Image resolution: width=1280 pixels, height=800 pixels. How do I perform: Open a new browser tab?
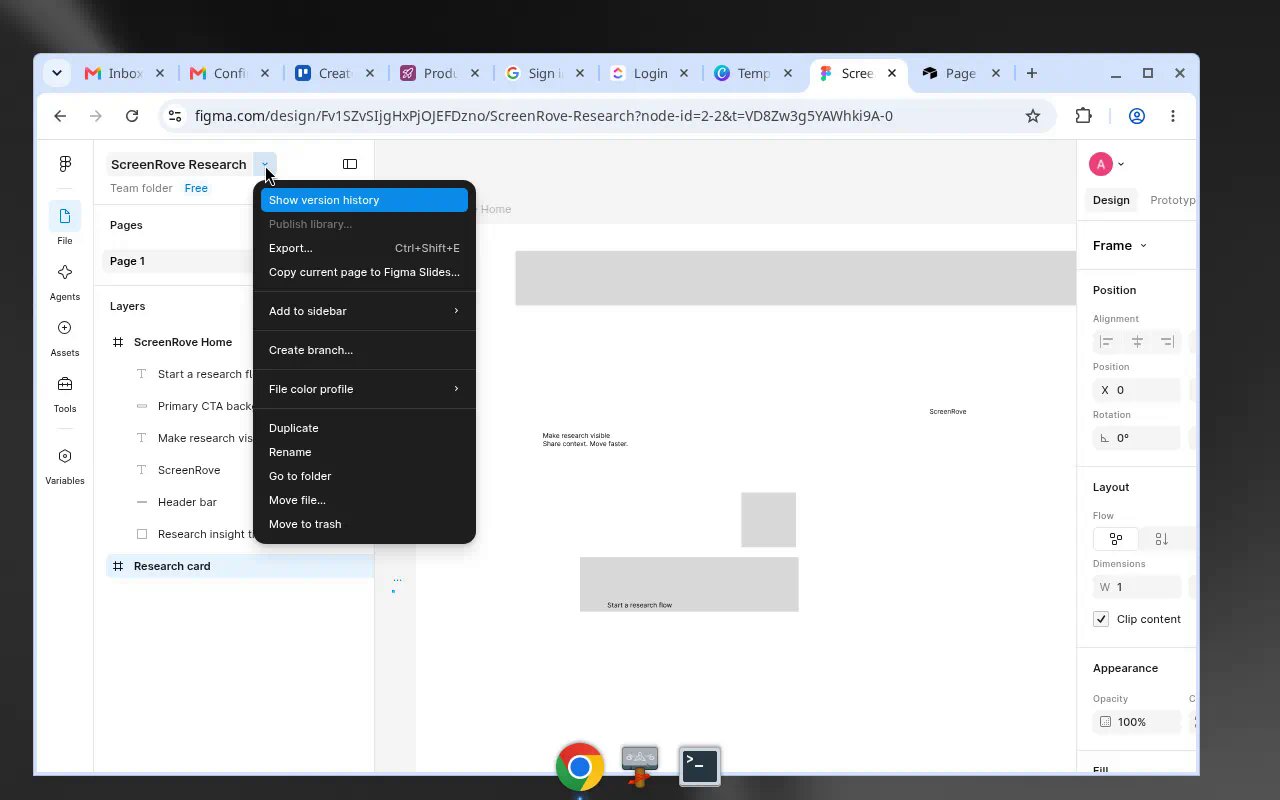tap(1032, 73)
